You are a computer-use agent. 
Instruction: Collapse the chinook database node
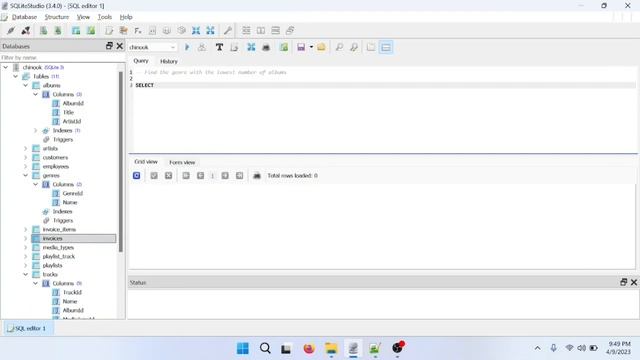(x=6, y=67)
